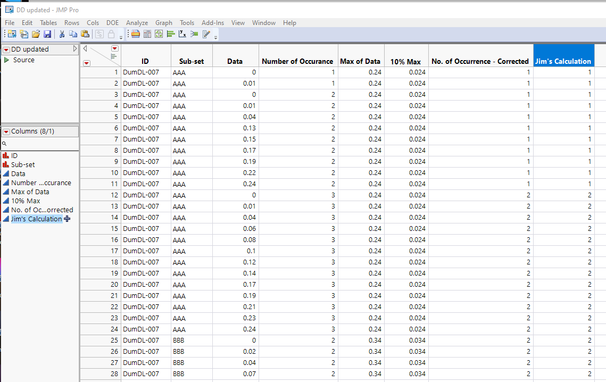Viewport: 606px width, 382px height.
Task: Expand the second toolbar overflow chevron
Action: coord(216,38)
